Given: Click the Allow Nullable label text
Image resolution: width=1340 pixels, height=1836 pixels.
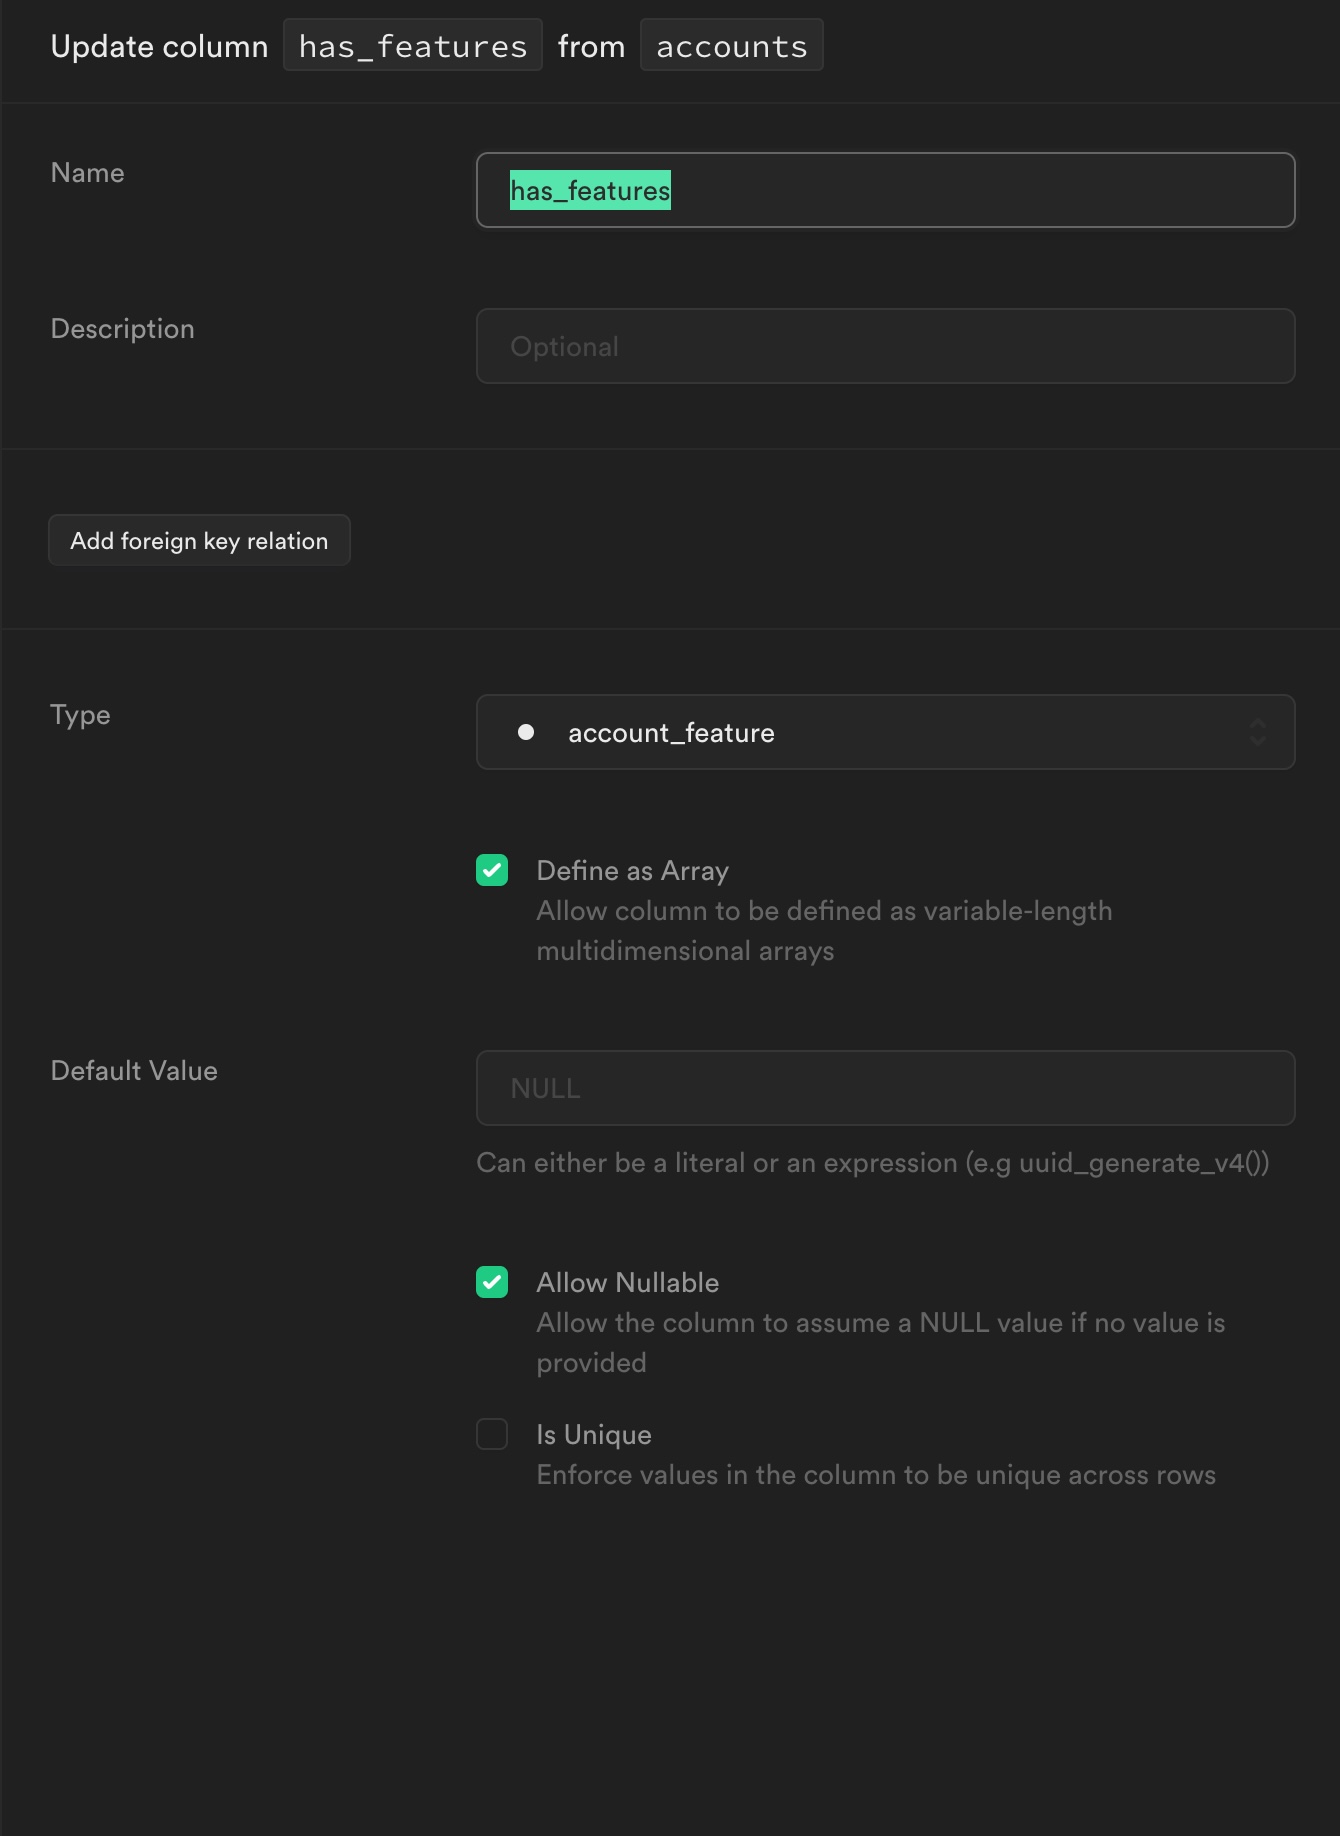Looking at the screenshot, I should [x=627, y=1283].
